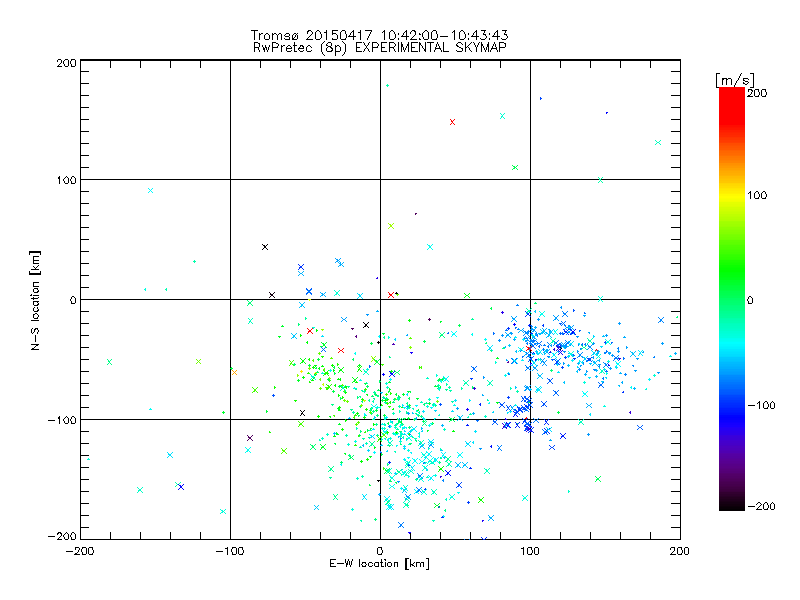Click the colorbar label '0'
The width and height of the screenshot is (800, 600).
point(750,301)
